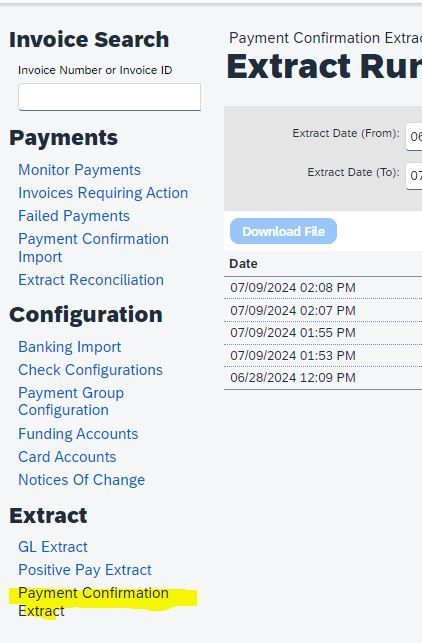Select the 07/09/2024 02:08 PM row
The image size is (422, 643).
click(323, 287)
